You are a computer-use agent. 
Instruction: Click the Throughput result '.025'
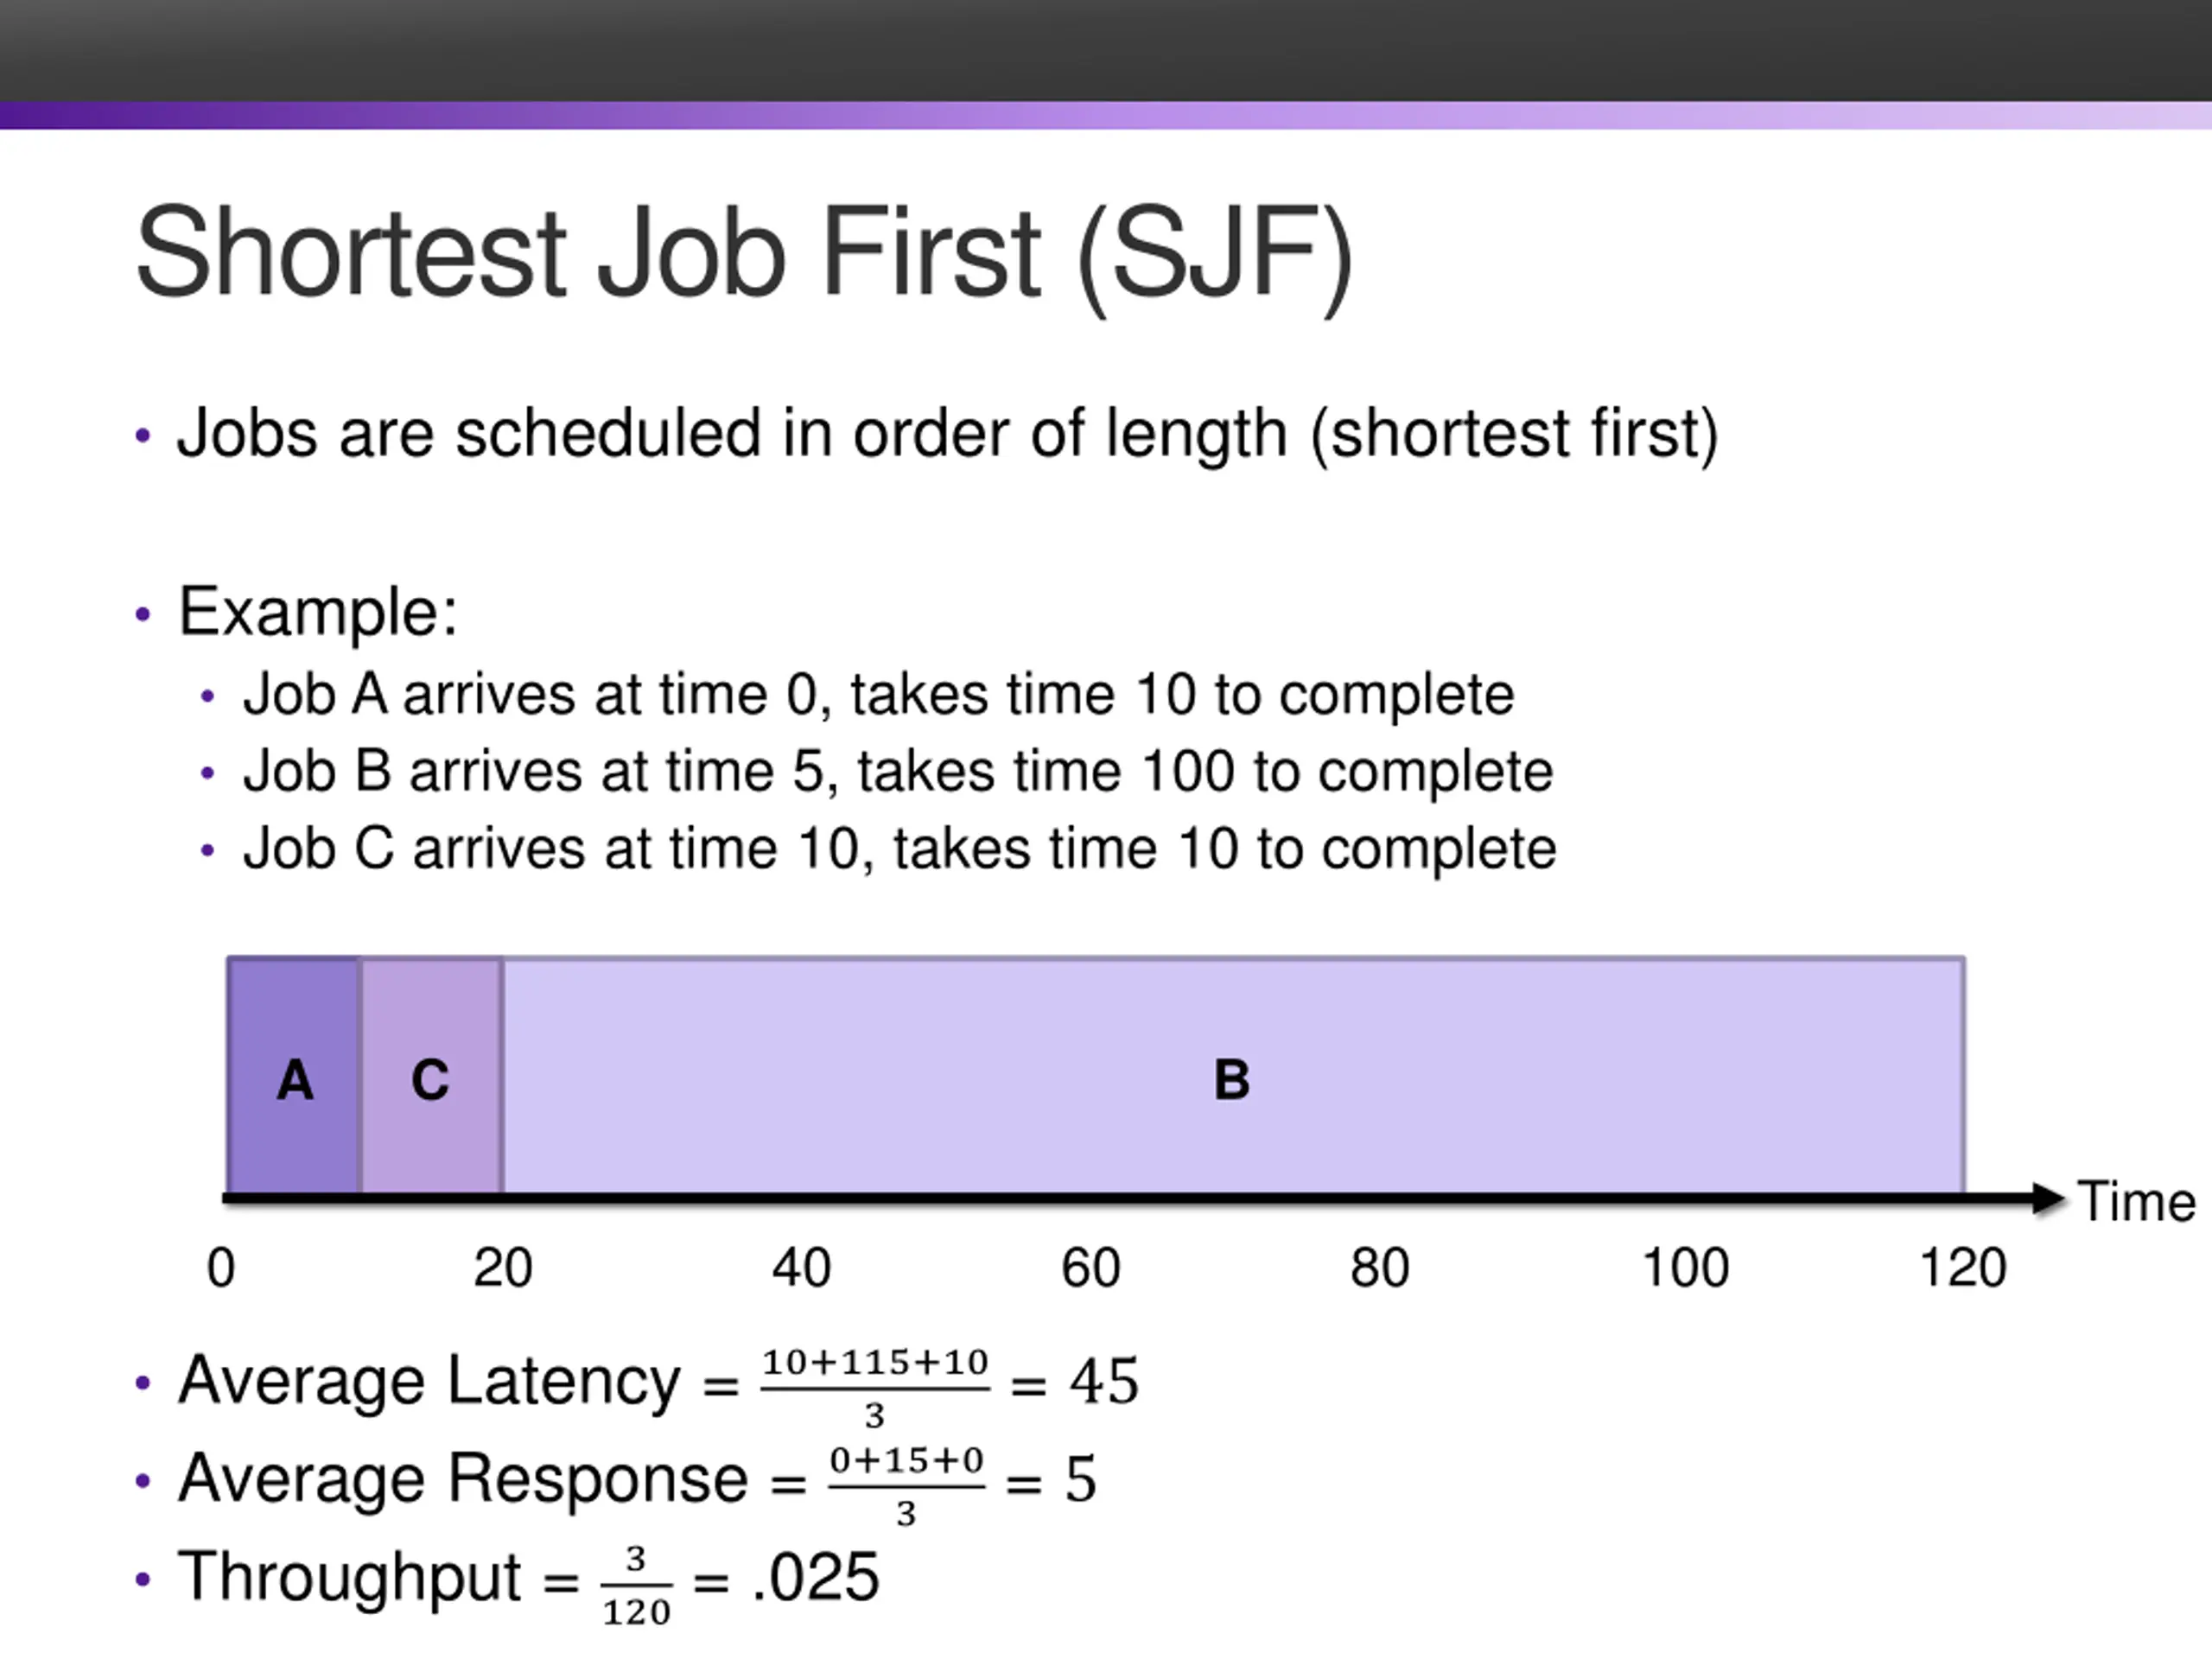[816, 1577]
